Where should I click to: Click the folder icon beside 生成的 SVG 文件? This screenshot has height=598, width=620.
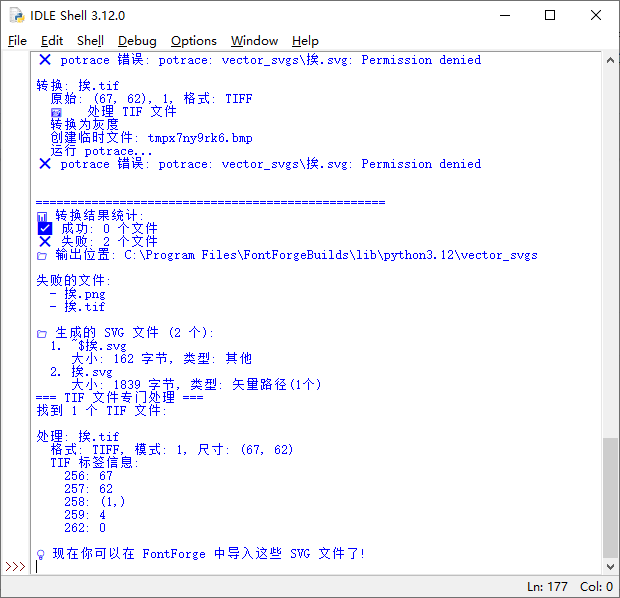[x=42, y=333]
